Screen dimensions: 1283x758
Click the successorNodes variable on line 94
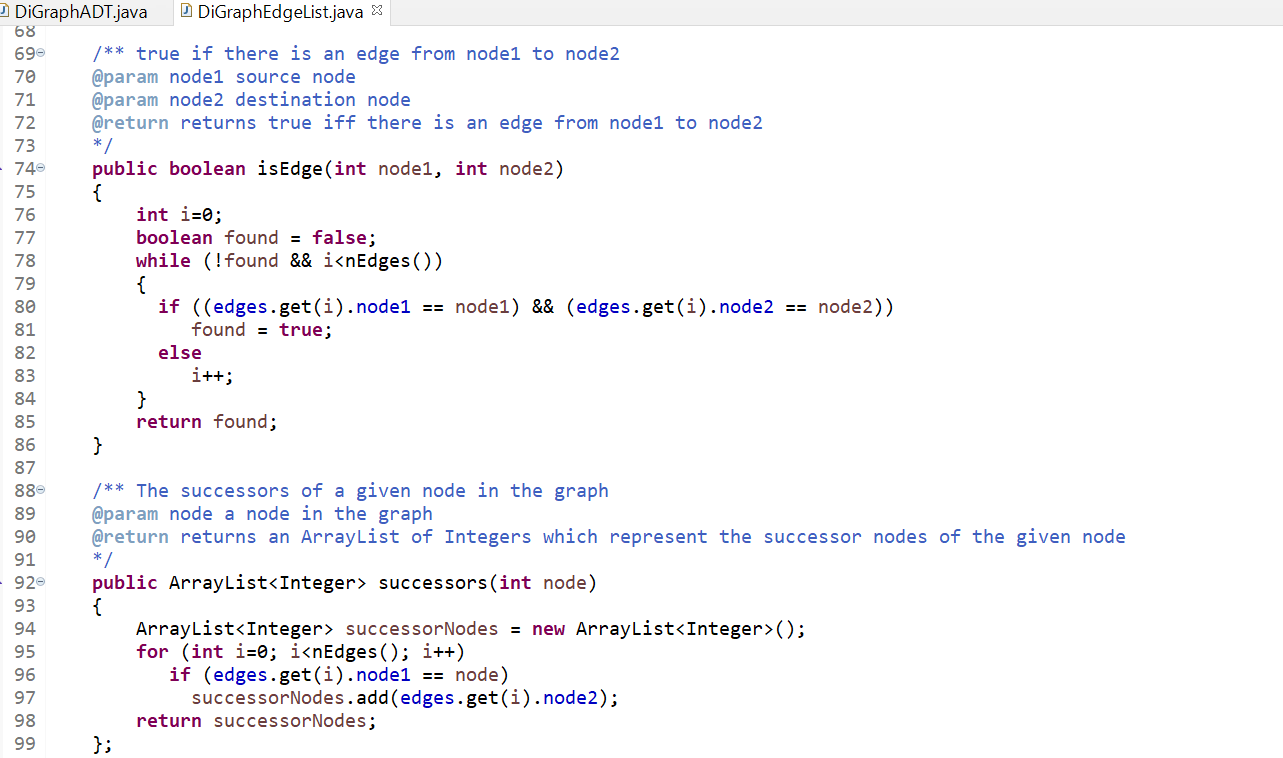[x=421, y=628]
